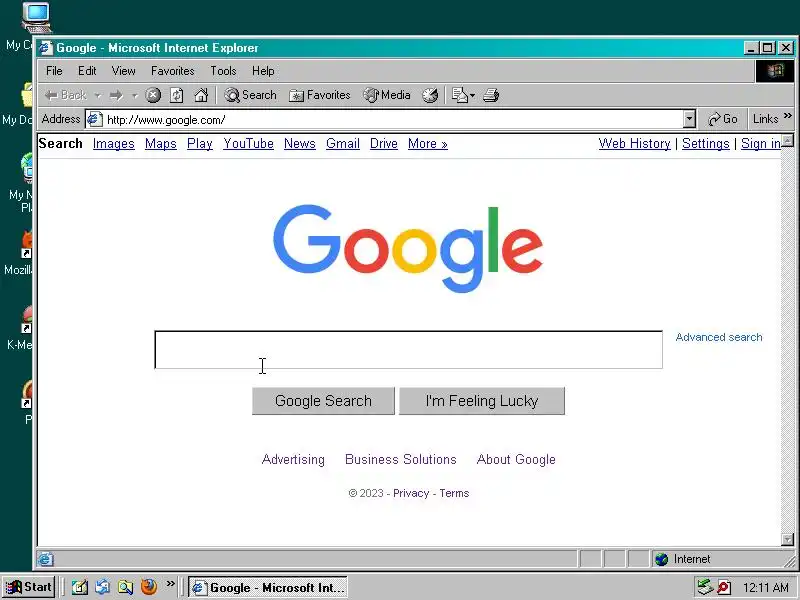
Task: Open the Favorites pane from toolbar
Action: click(319, 95)
